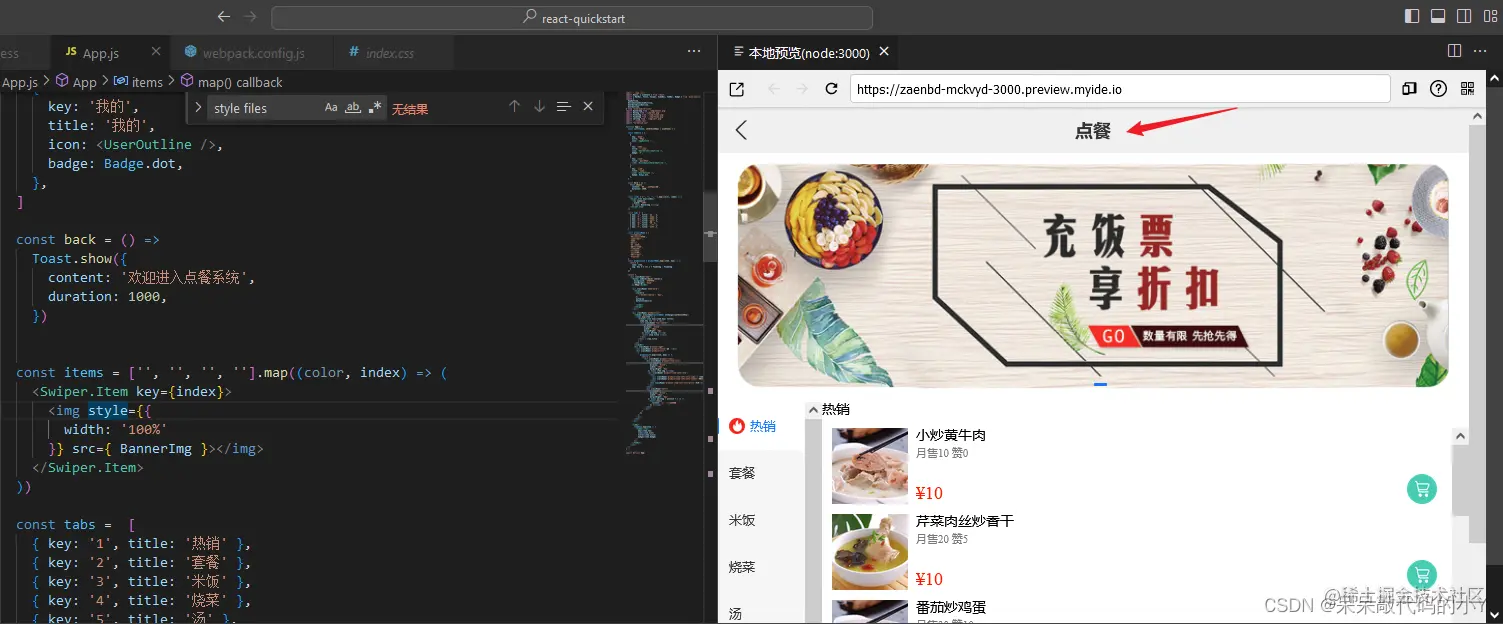This screenshot has height=624, width=1503.
Task: Click the 热销 dish list section heading
Action: [x=836, y=409]
